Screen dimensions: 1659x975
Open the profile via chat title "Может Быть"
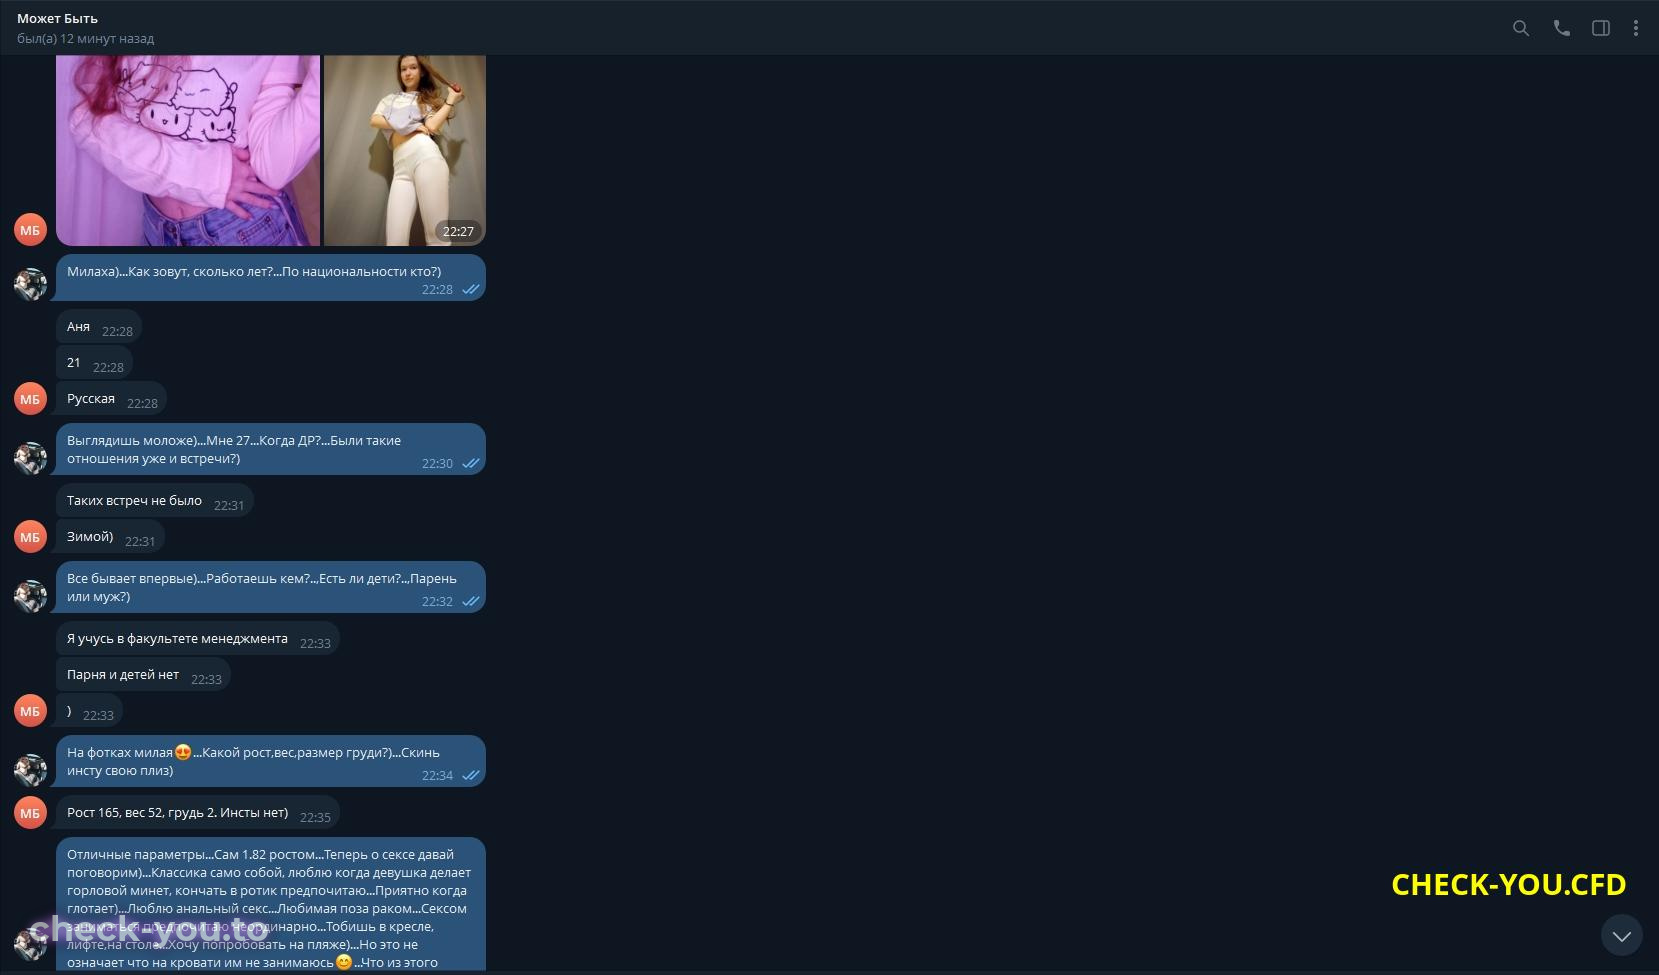pyautogui.click(x=57, y=18)
